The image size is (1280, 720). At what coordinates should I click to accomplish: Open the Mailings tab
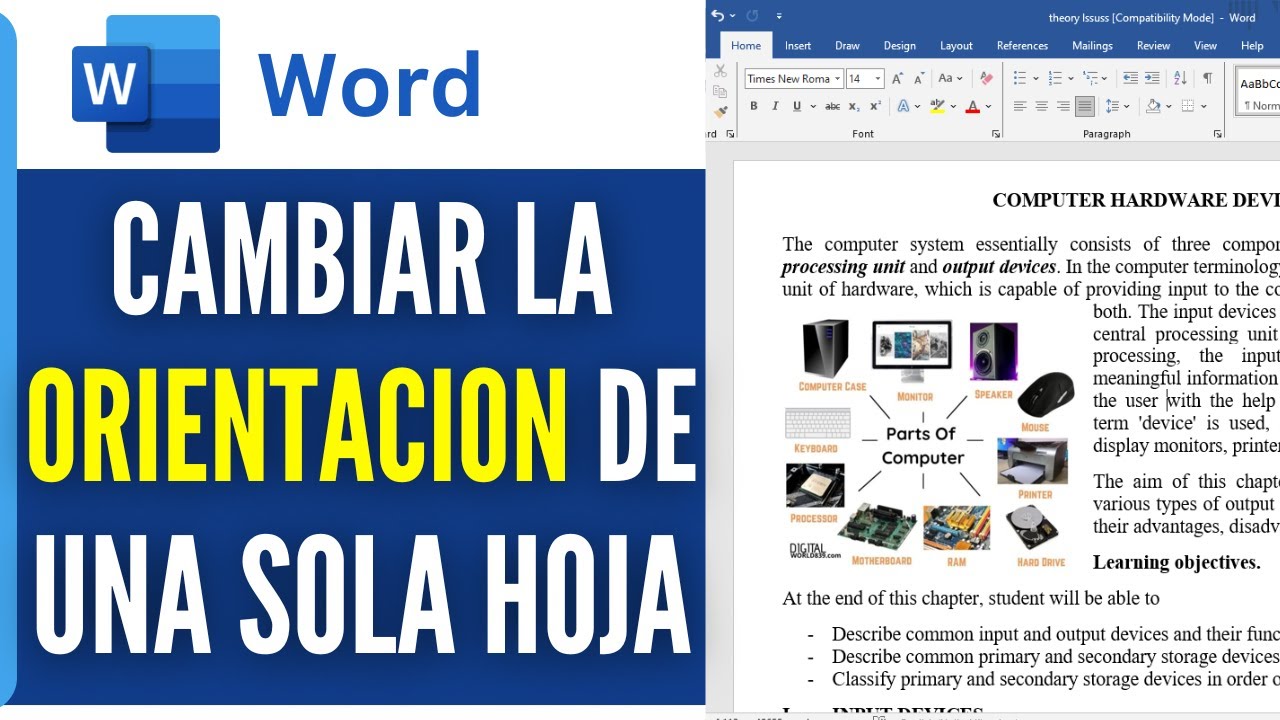pyautogui.click(x=1092, y=45)
